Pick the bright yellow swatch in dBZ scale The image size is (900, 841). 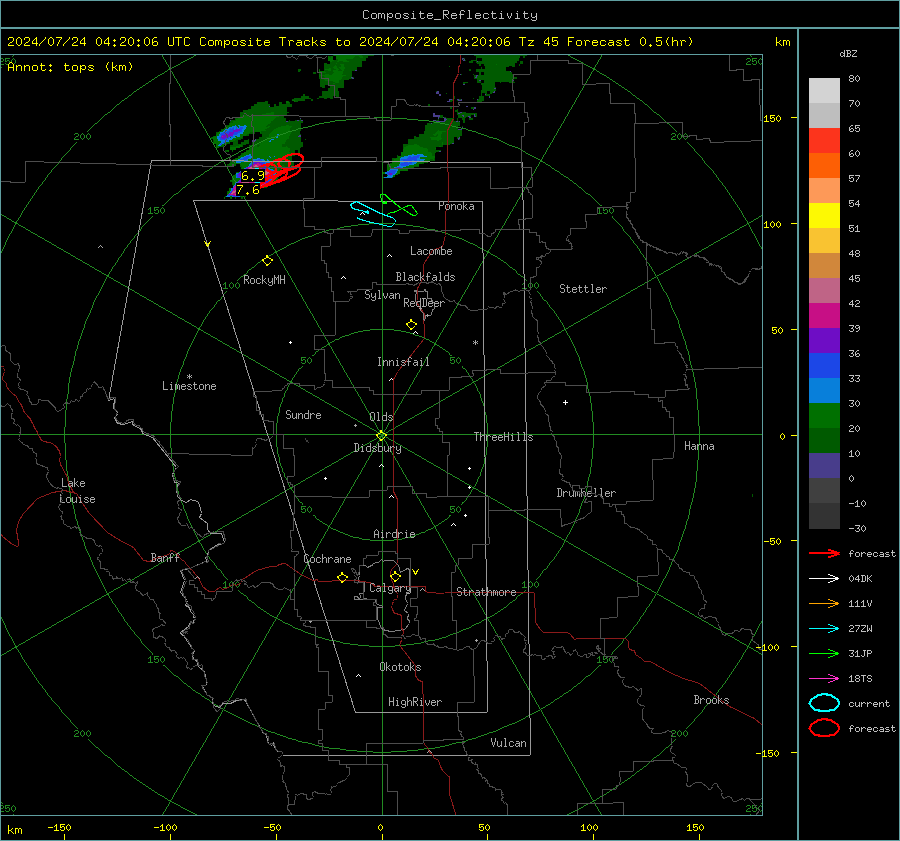[824, 216]
